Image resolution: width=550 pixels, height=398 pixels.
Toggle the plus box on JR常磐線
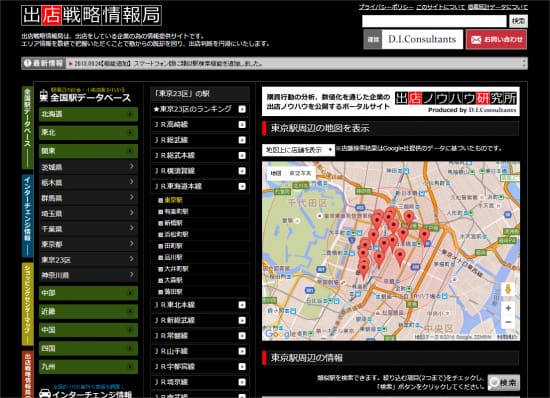pos(242,336)
